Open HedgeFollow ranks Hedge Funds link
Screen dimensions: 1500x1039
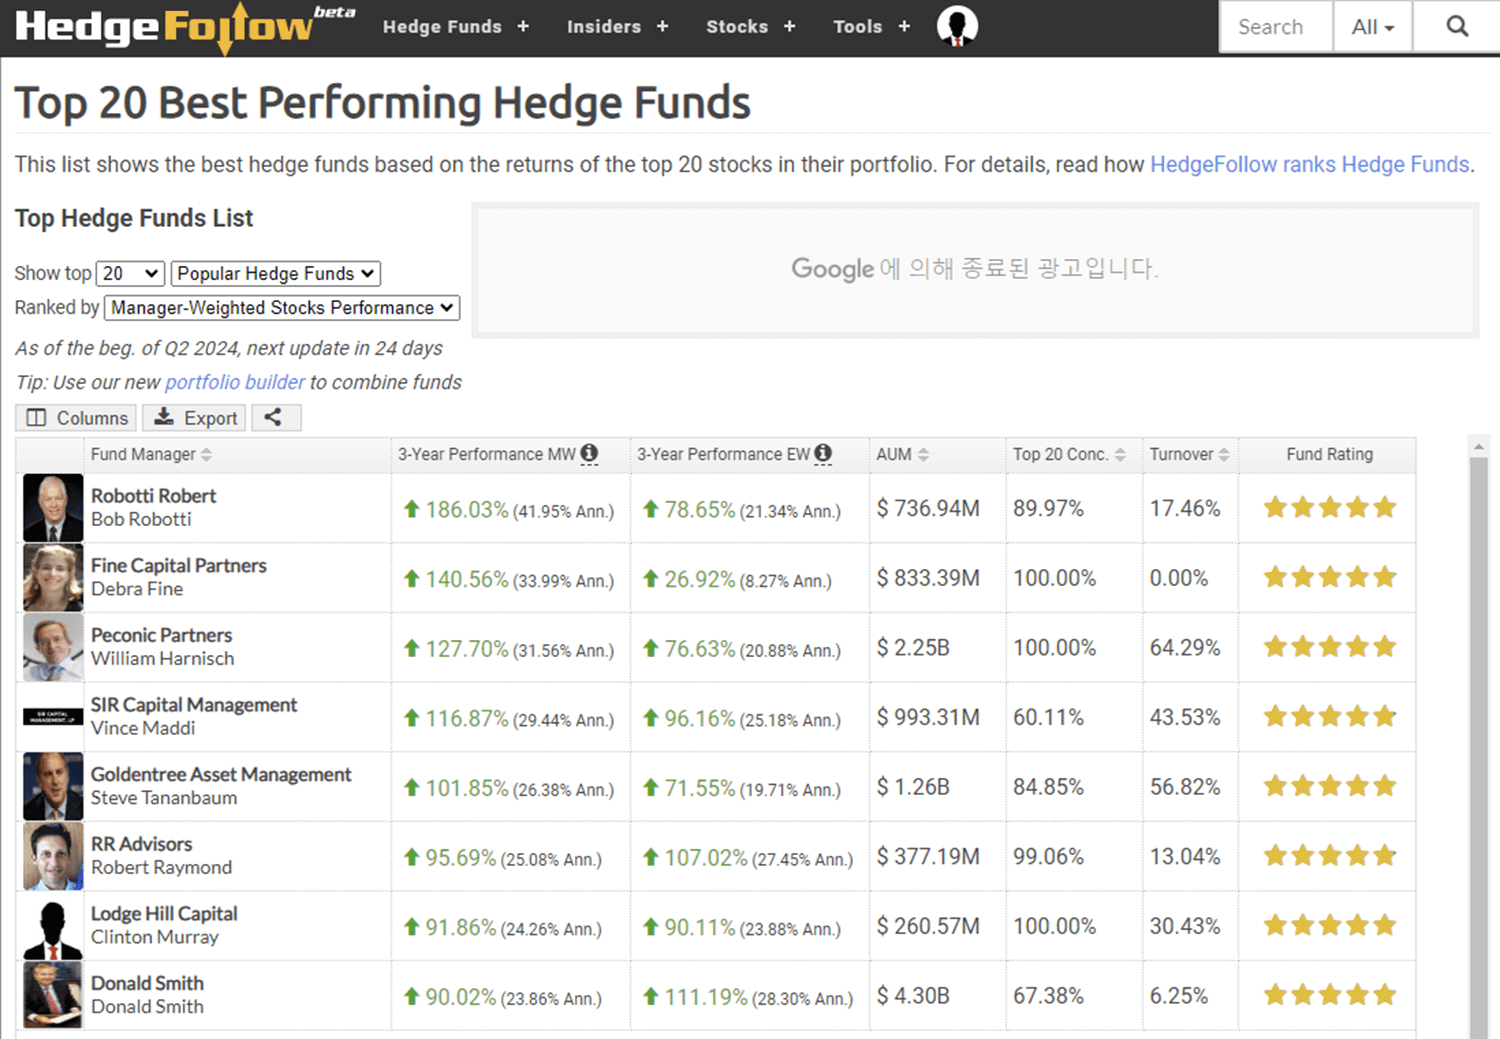point(1309,164)
